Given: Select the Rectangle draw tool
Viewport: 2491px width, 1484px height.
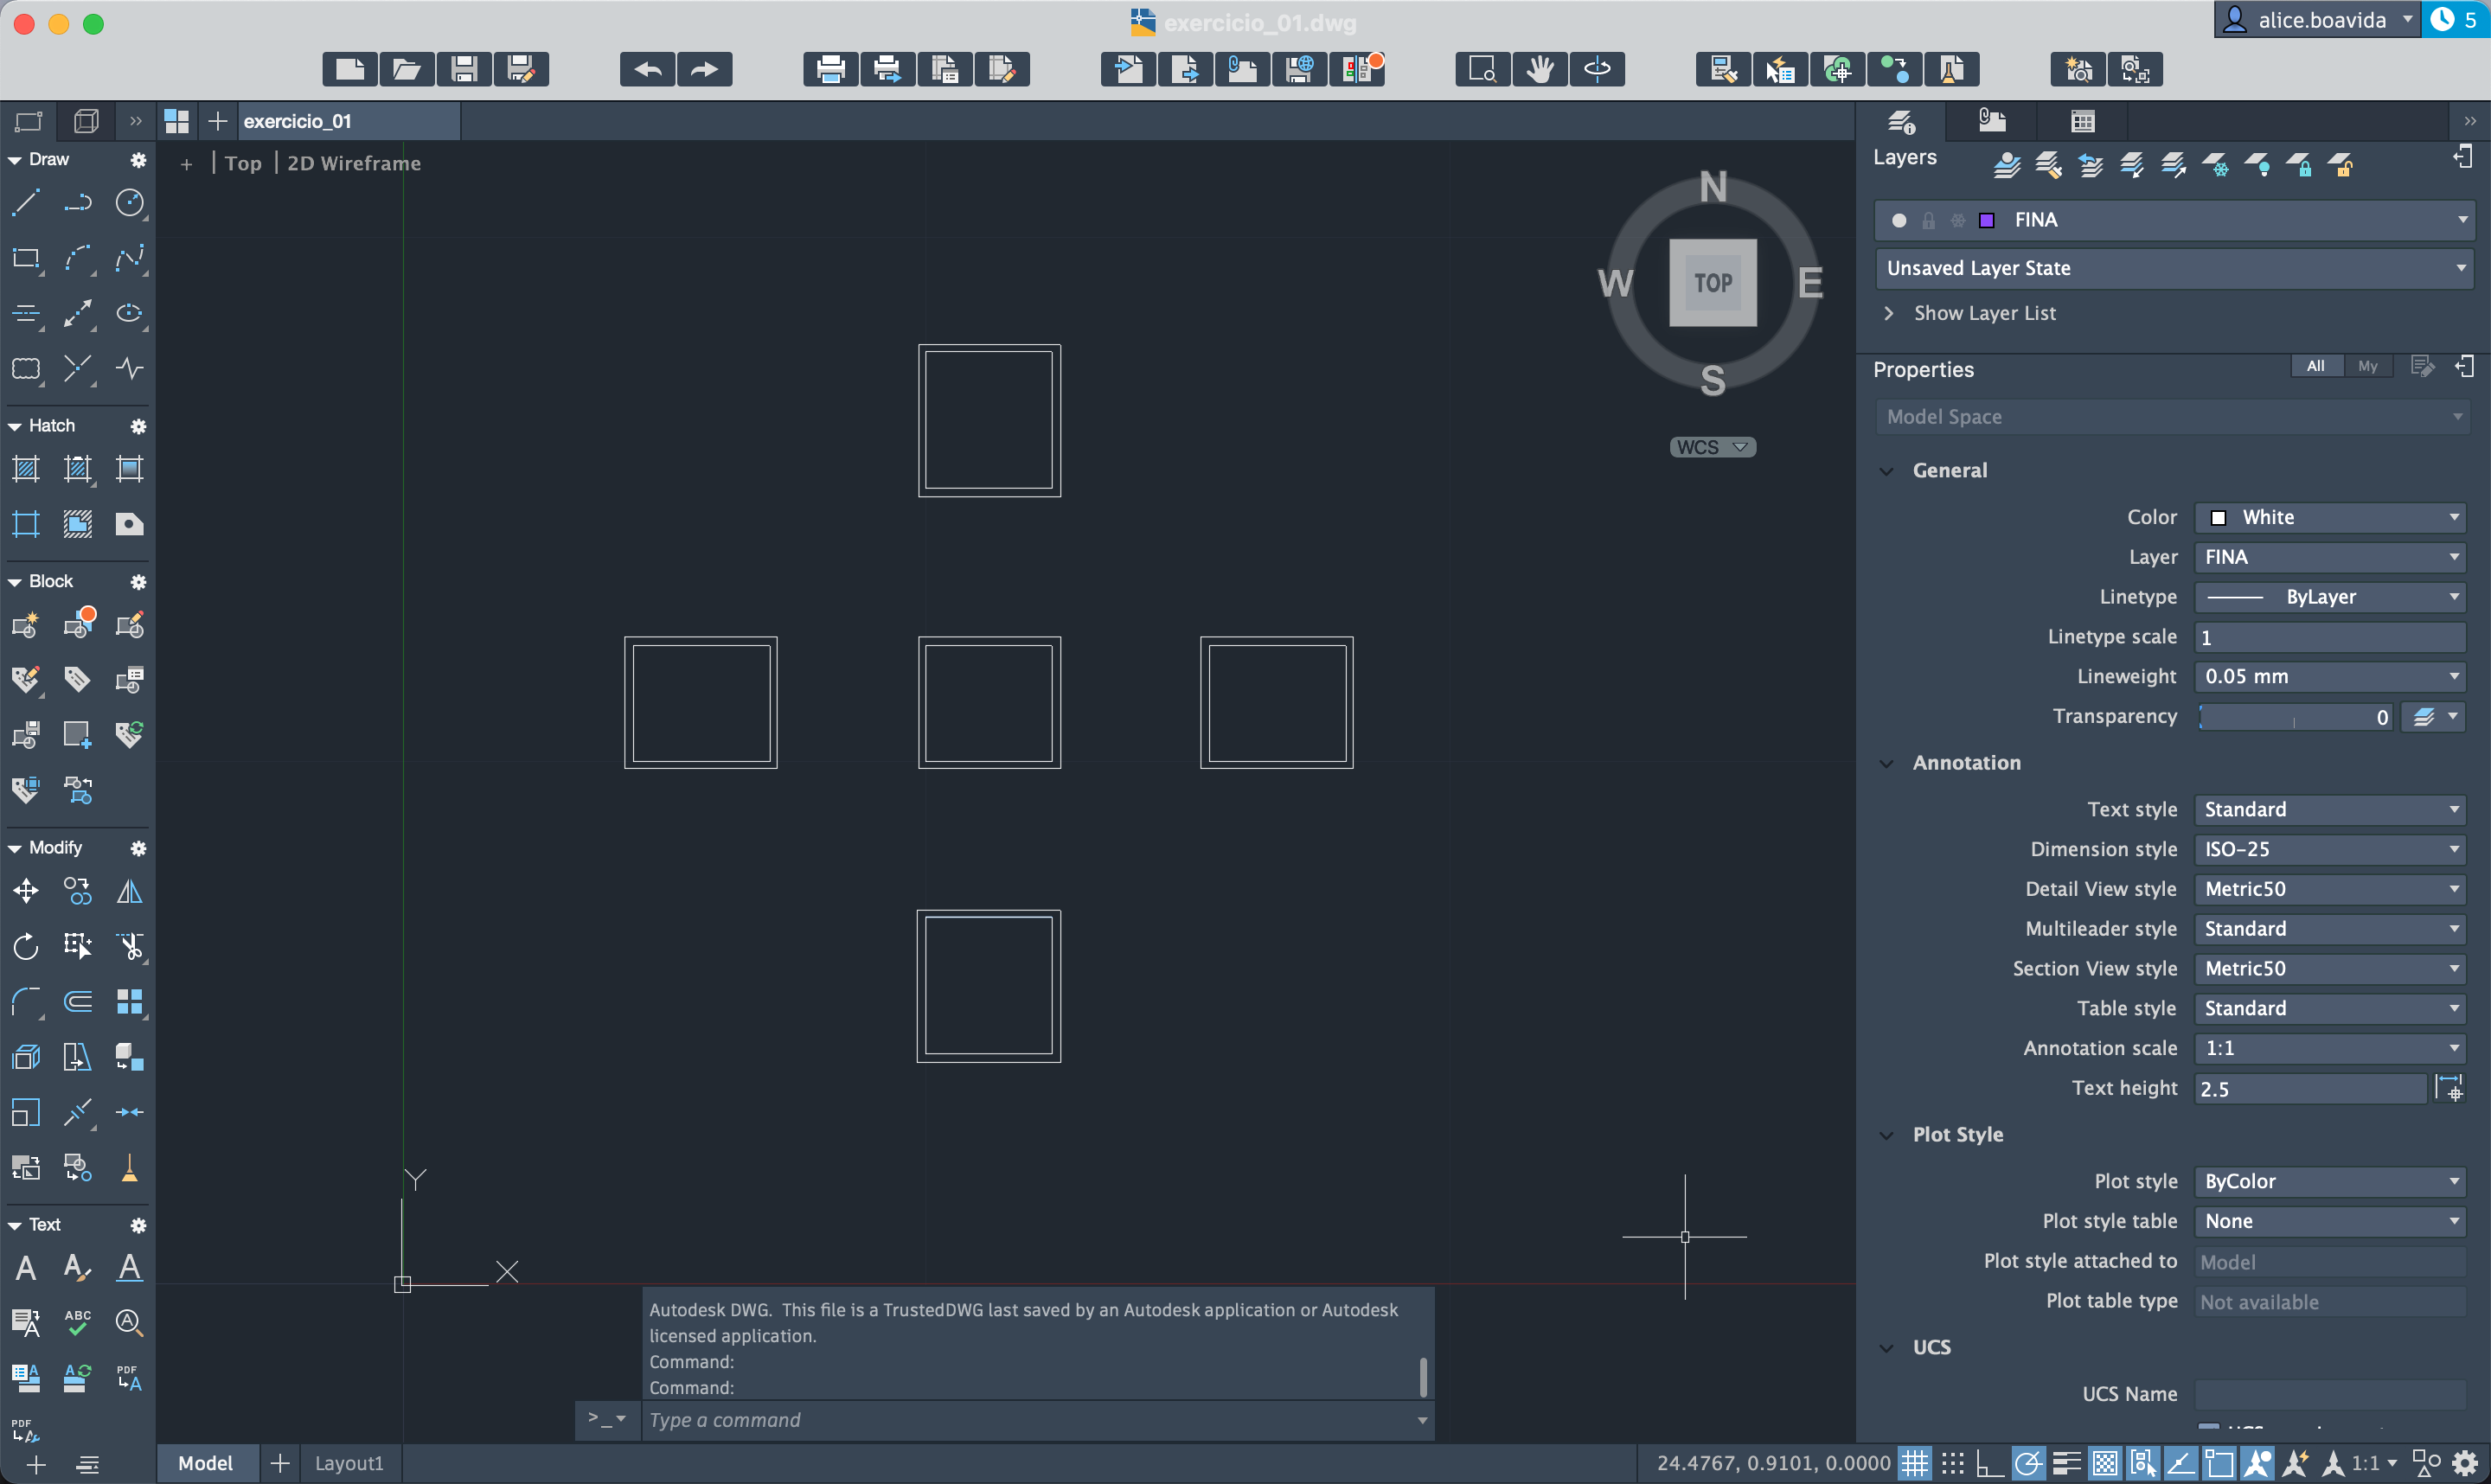Looking at the screenshot, I should (26, 258).
